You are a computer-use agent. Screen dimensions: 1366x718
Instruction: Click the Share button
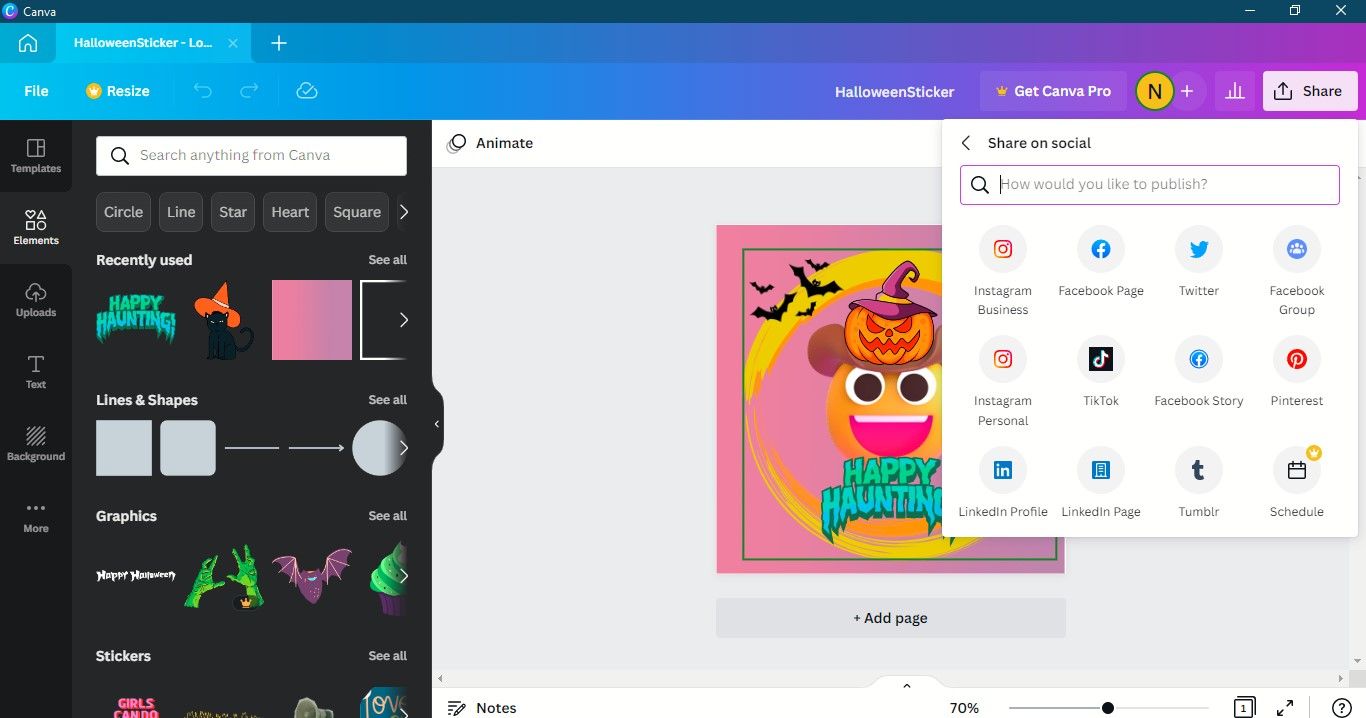(x=1310, y=91)
